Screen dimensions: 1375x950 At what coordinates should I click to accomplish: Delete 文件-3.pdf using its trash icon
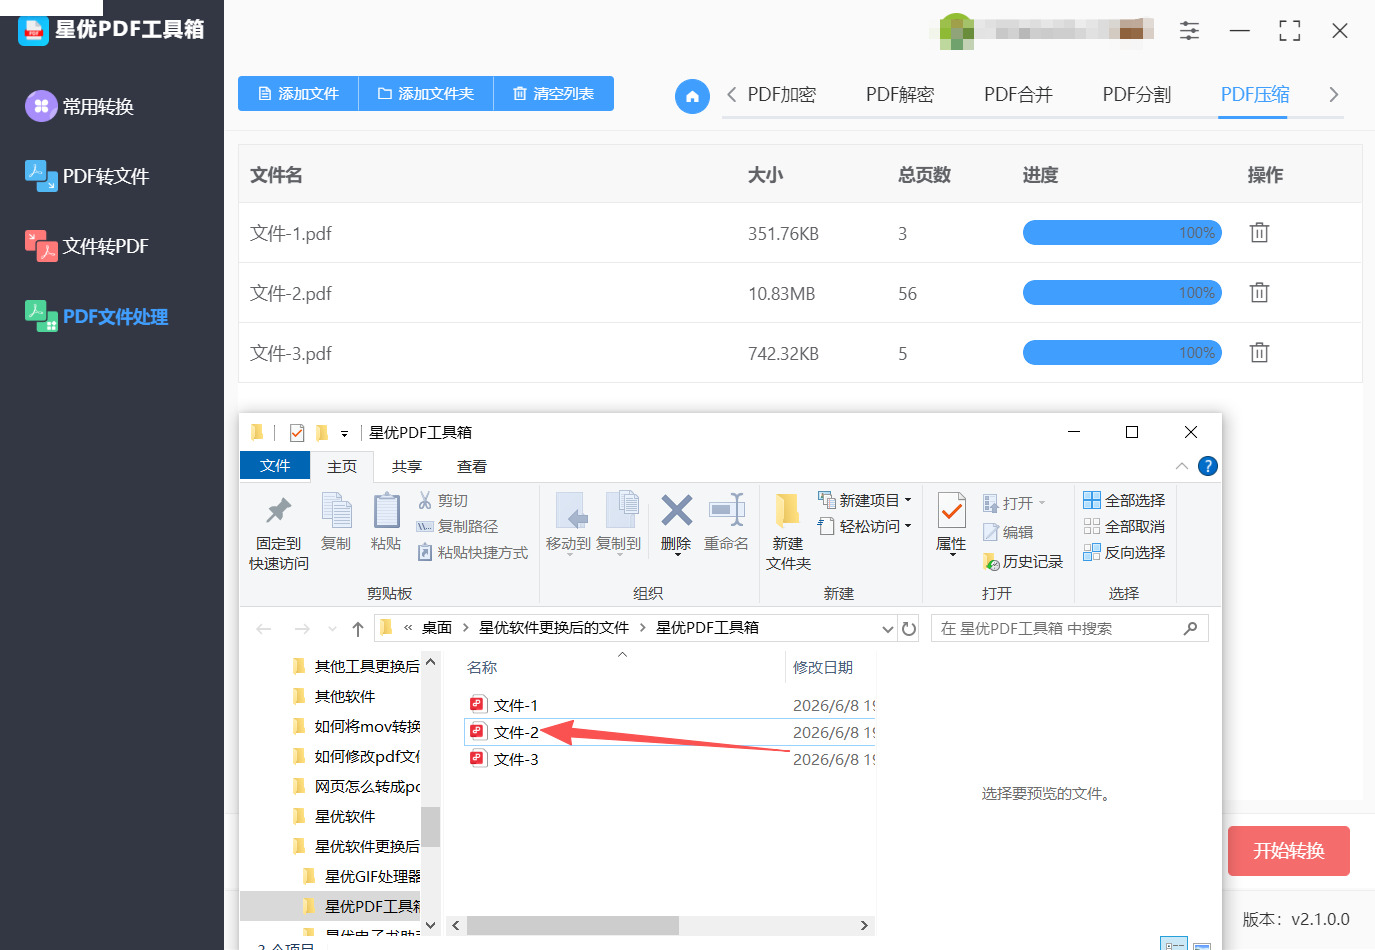point(1259,352)
